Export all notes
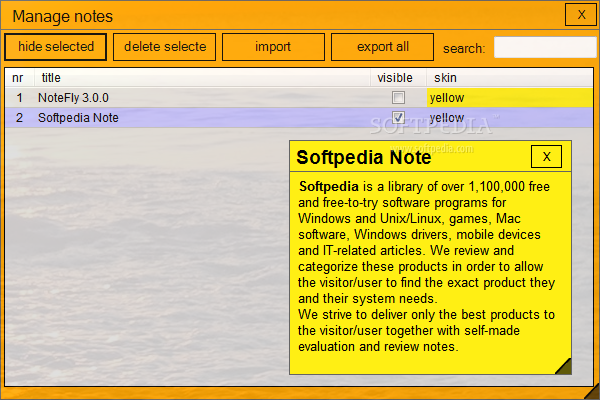Viewport: 600px width, 400px height. [382, 47]
